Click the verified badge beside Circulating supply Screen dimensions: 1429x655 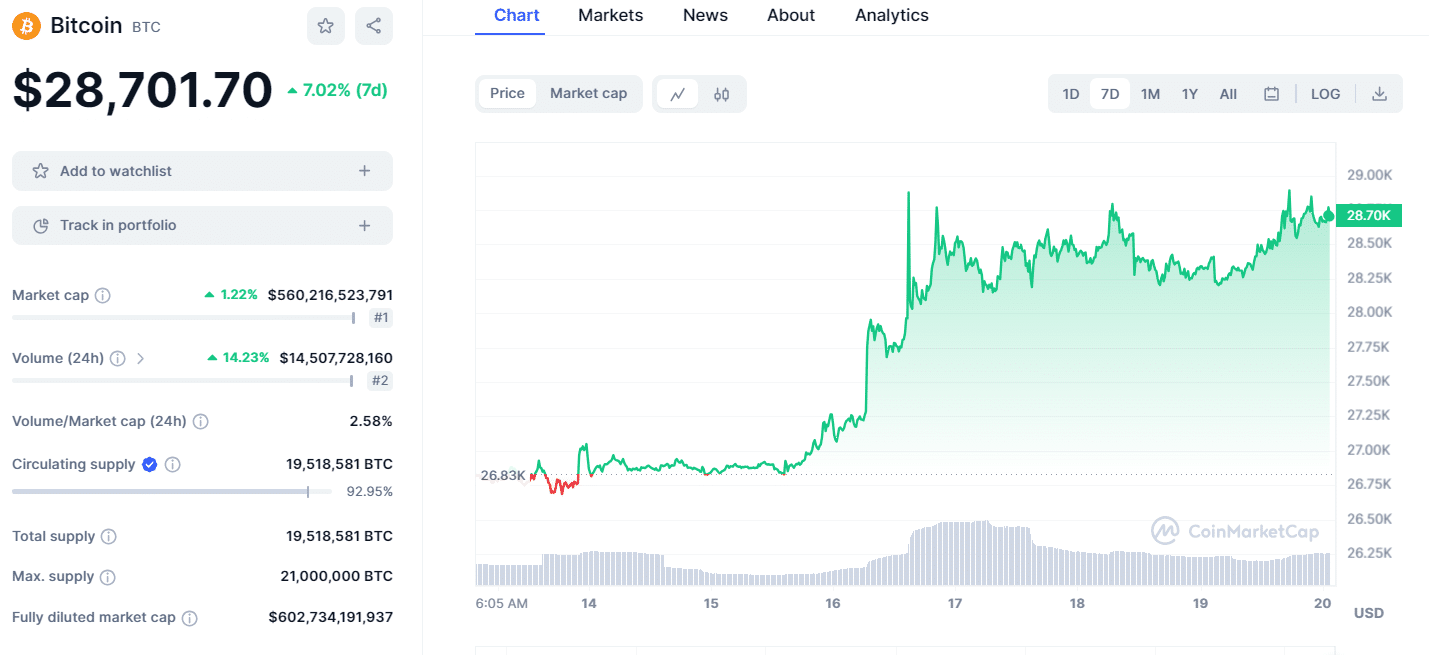coord(150,464)
